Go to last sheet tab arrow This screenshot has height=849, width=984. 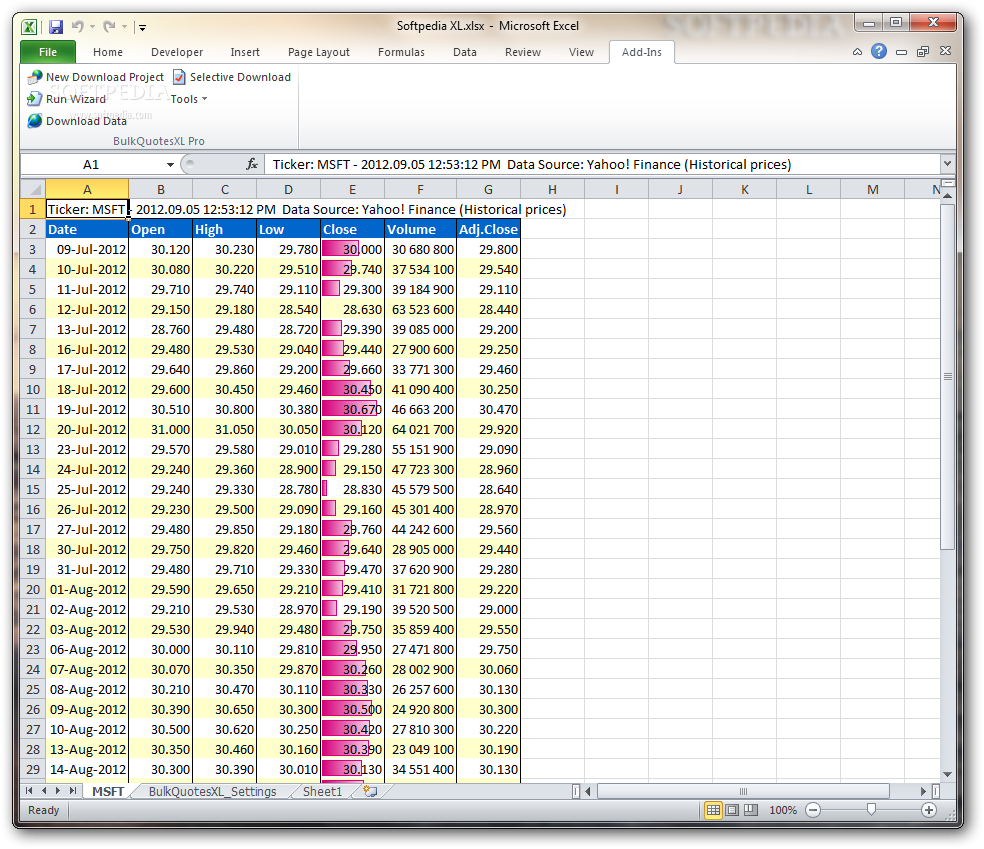click(x=73, y=791)
